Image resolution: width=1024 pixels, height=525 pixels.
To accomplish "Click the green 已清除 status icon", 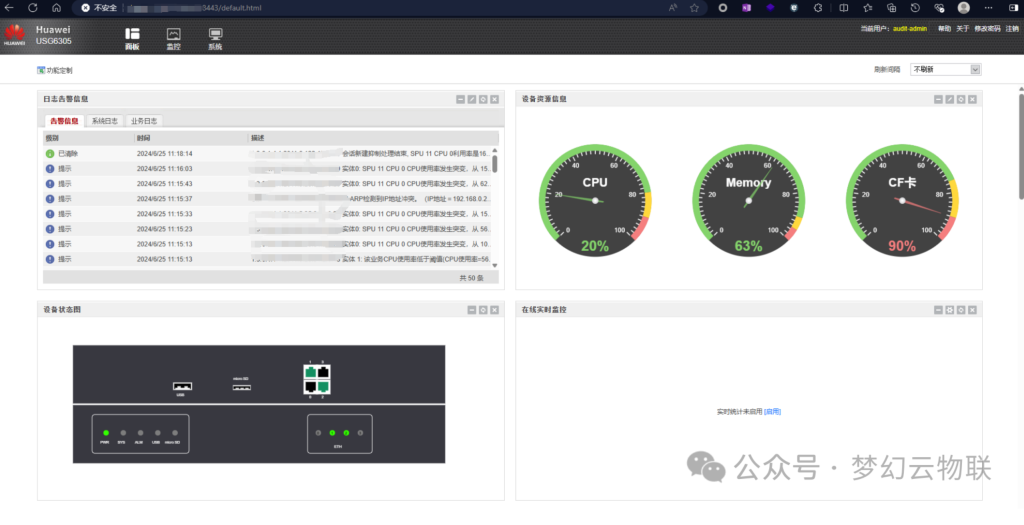I will pos(50,153).
